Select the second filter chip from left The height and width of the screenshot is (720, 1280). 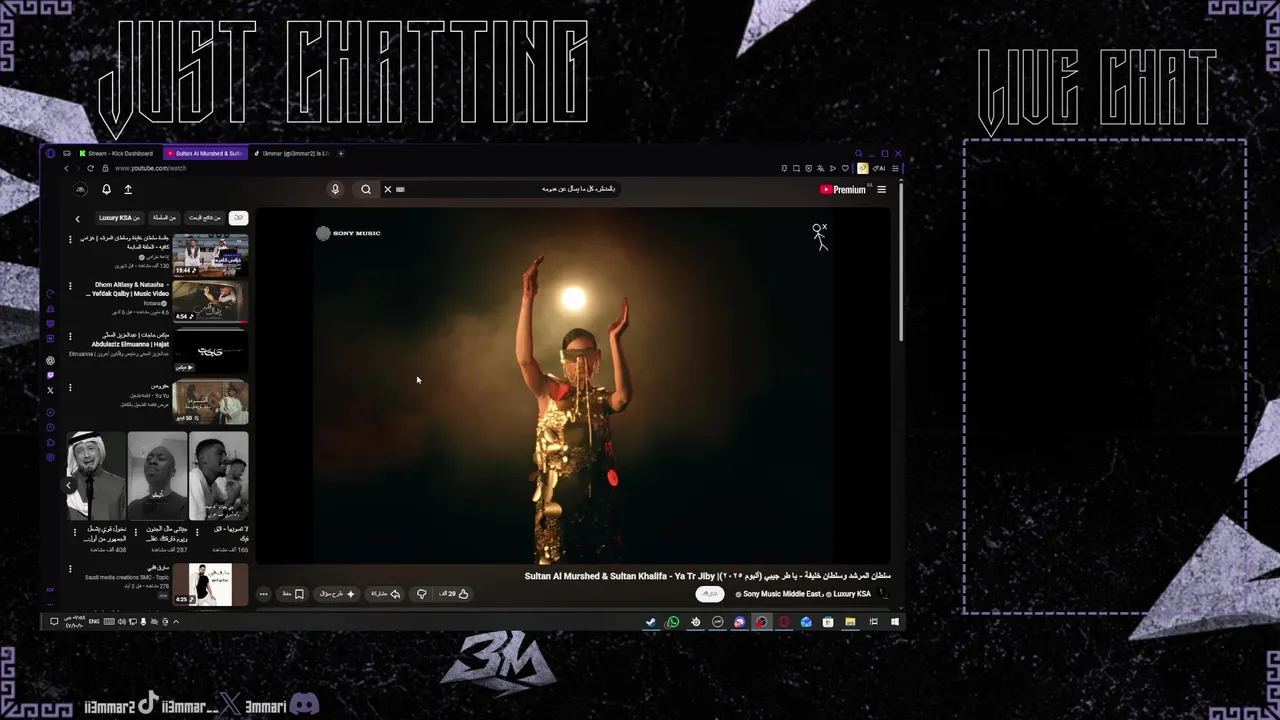pos(164,218)
